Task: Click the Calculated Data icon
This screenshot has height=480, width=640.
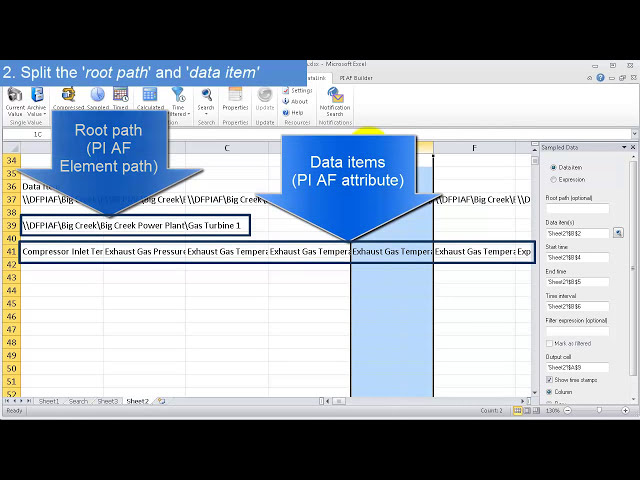Action: 150,97
